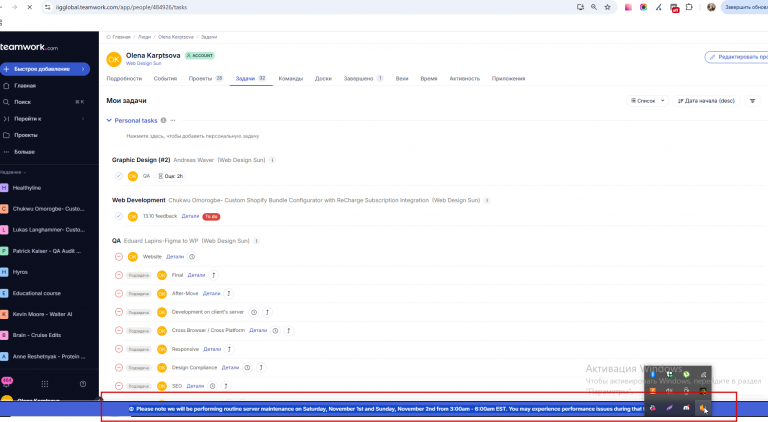Toggle completion circle of Design Compliance subtask

[x=119, y=368]
